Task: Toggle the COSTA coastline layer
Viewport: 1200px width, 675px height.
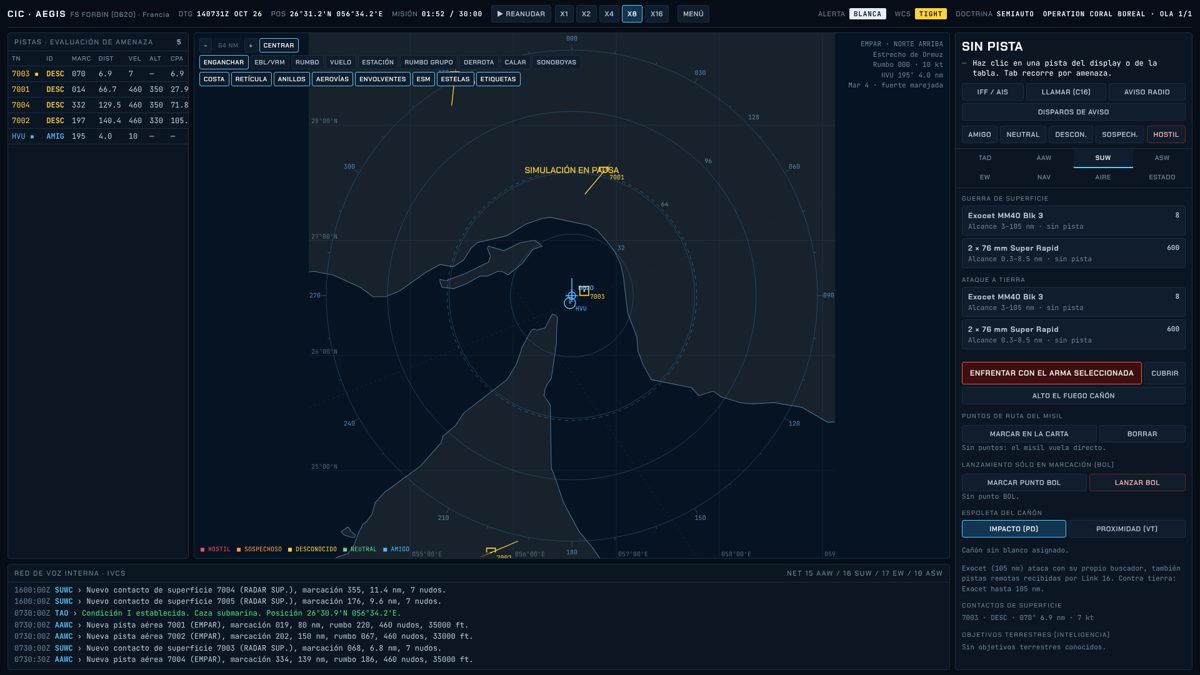Action: click(x=214, y=79)
